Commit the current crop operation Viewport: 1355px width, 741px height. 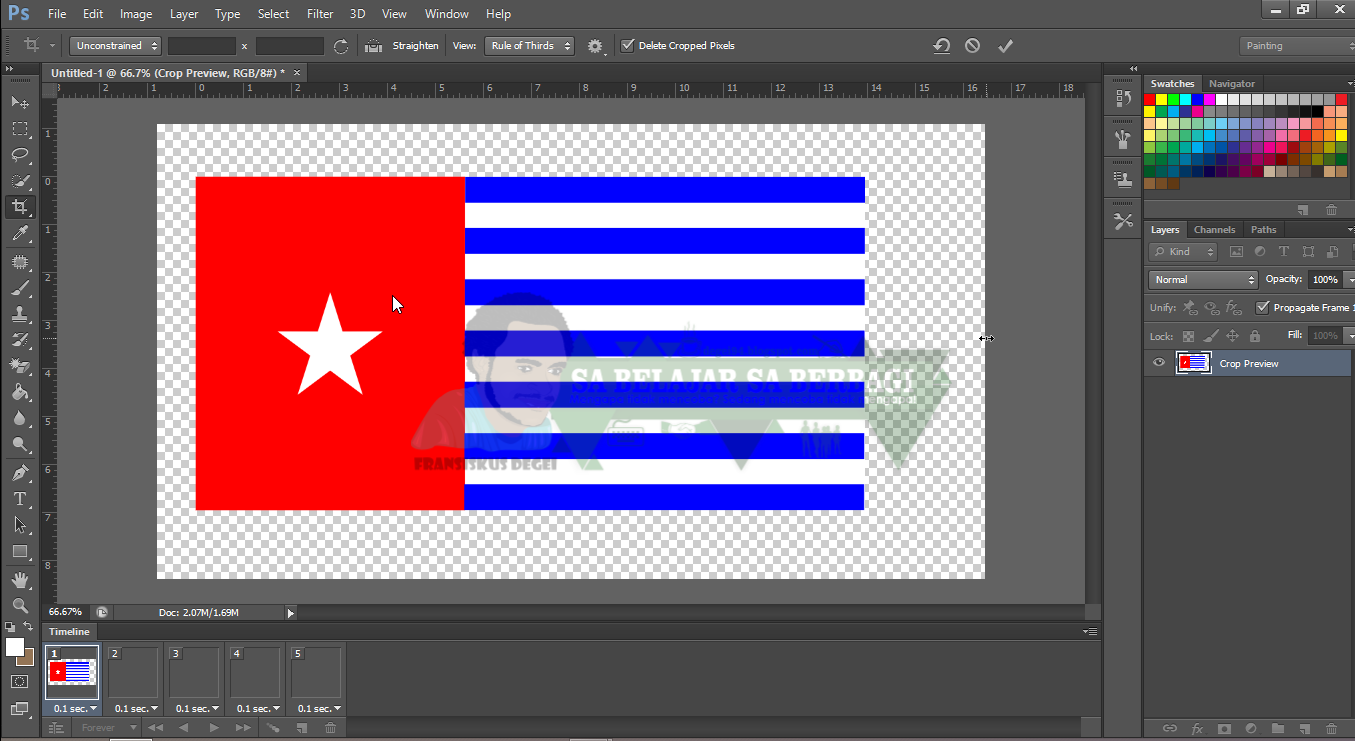tap(1005, 45)
